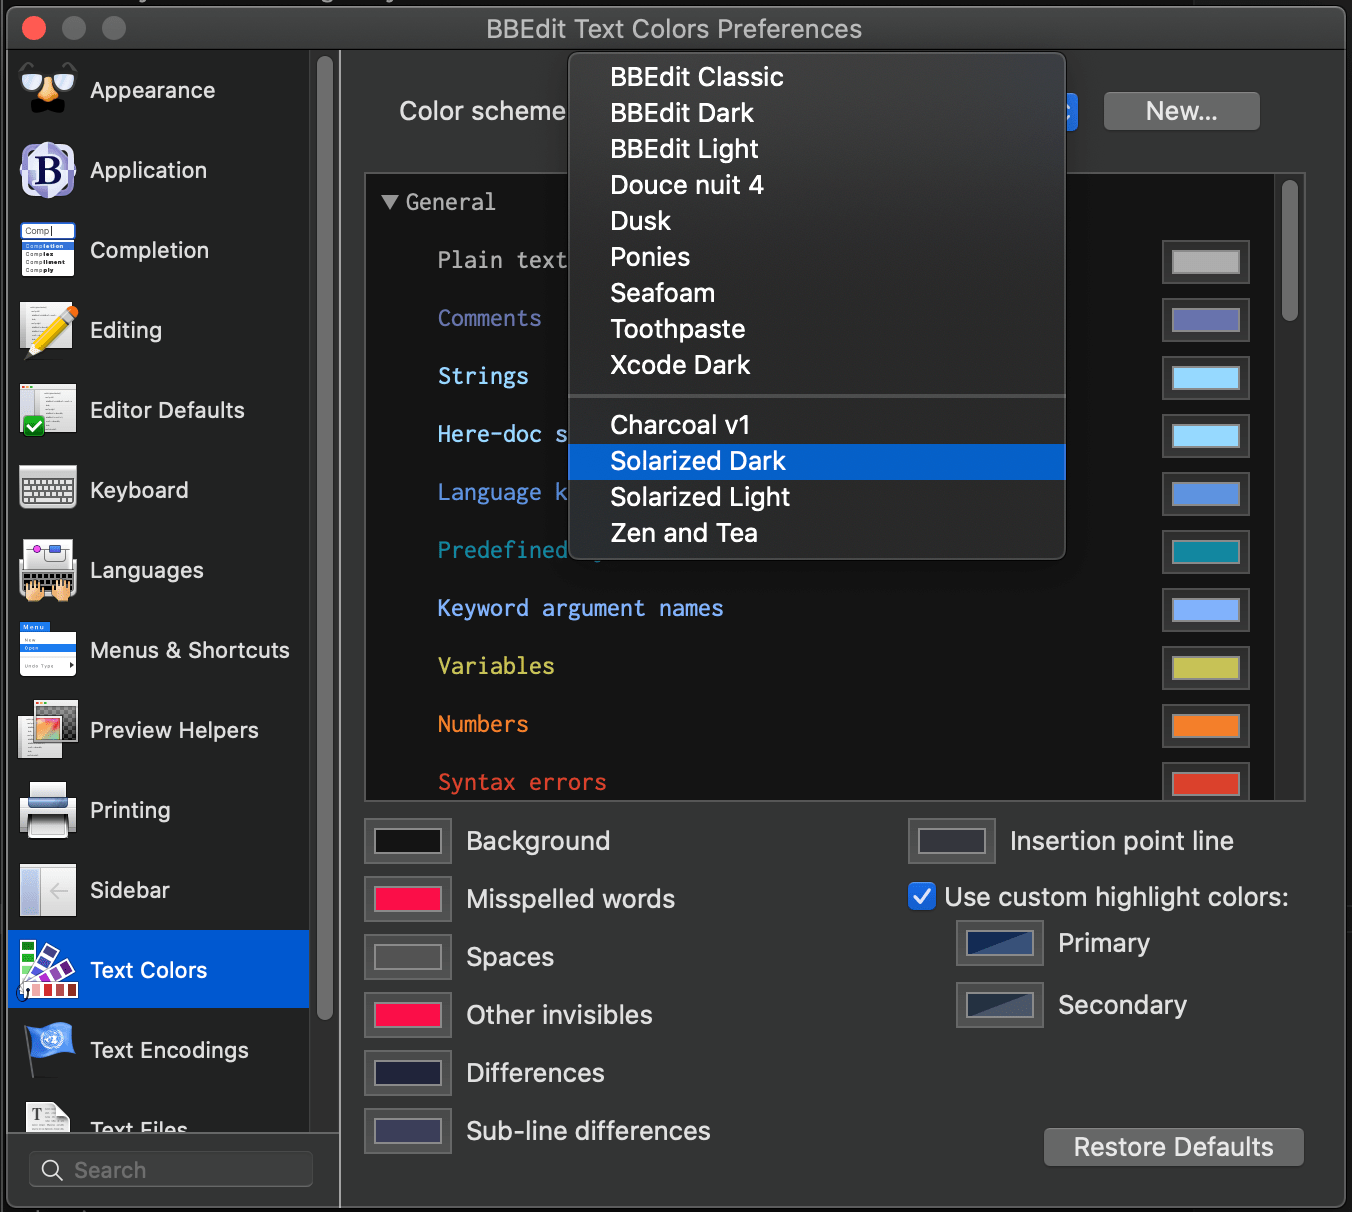Click the Numbers orange color swatch
This screenshot has height=1212, width=1352.
point(1205,726)
